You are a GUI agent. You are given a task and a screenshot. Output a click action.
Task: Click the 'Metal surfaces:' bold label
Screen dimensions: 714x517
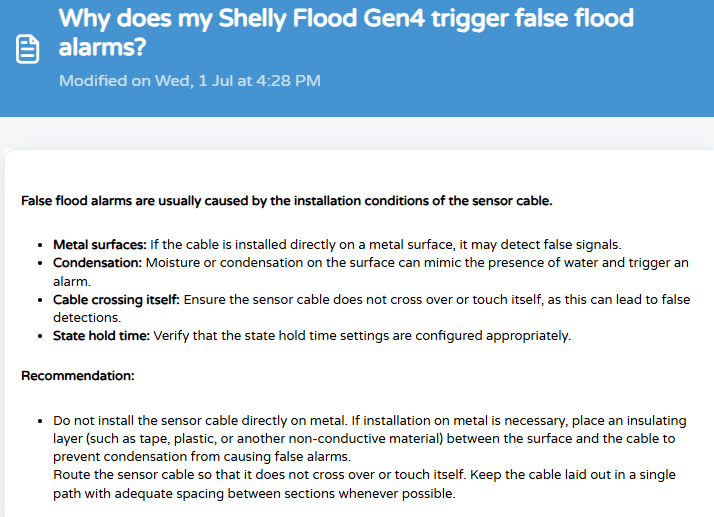pos(99,245)
